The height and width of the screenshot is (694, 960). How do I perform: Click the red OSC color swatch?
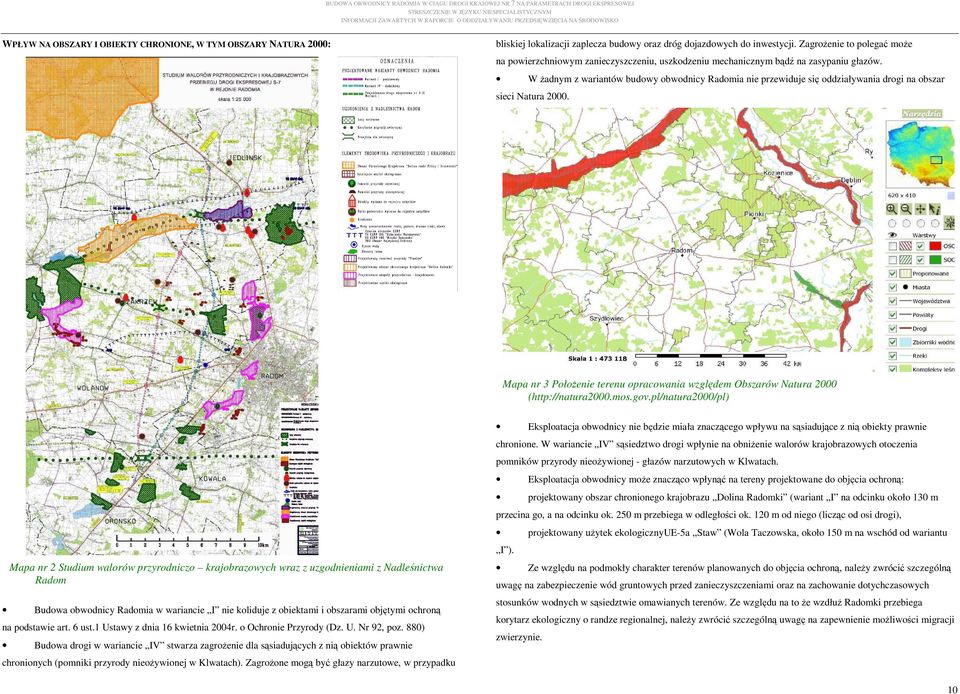click(936, 246)
